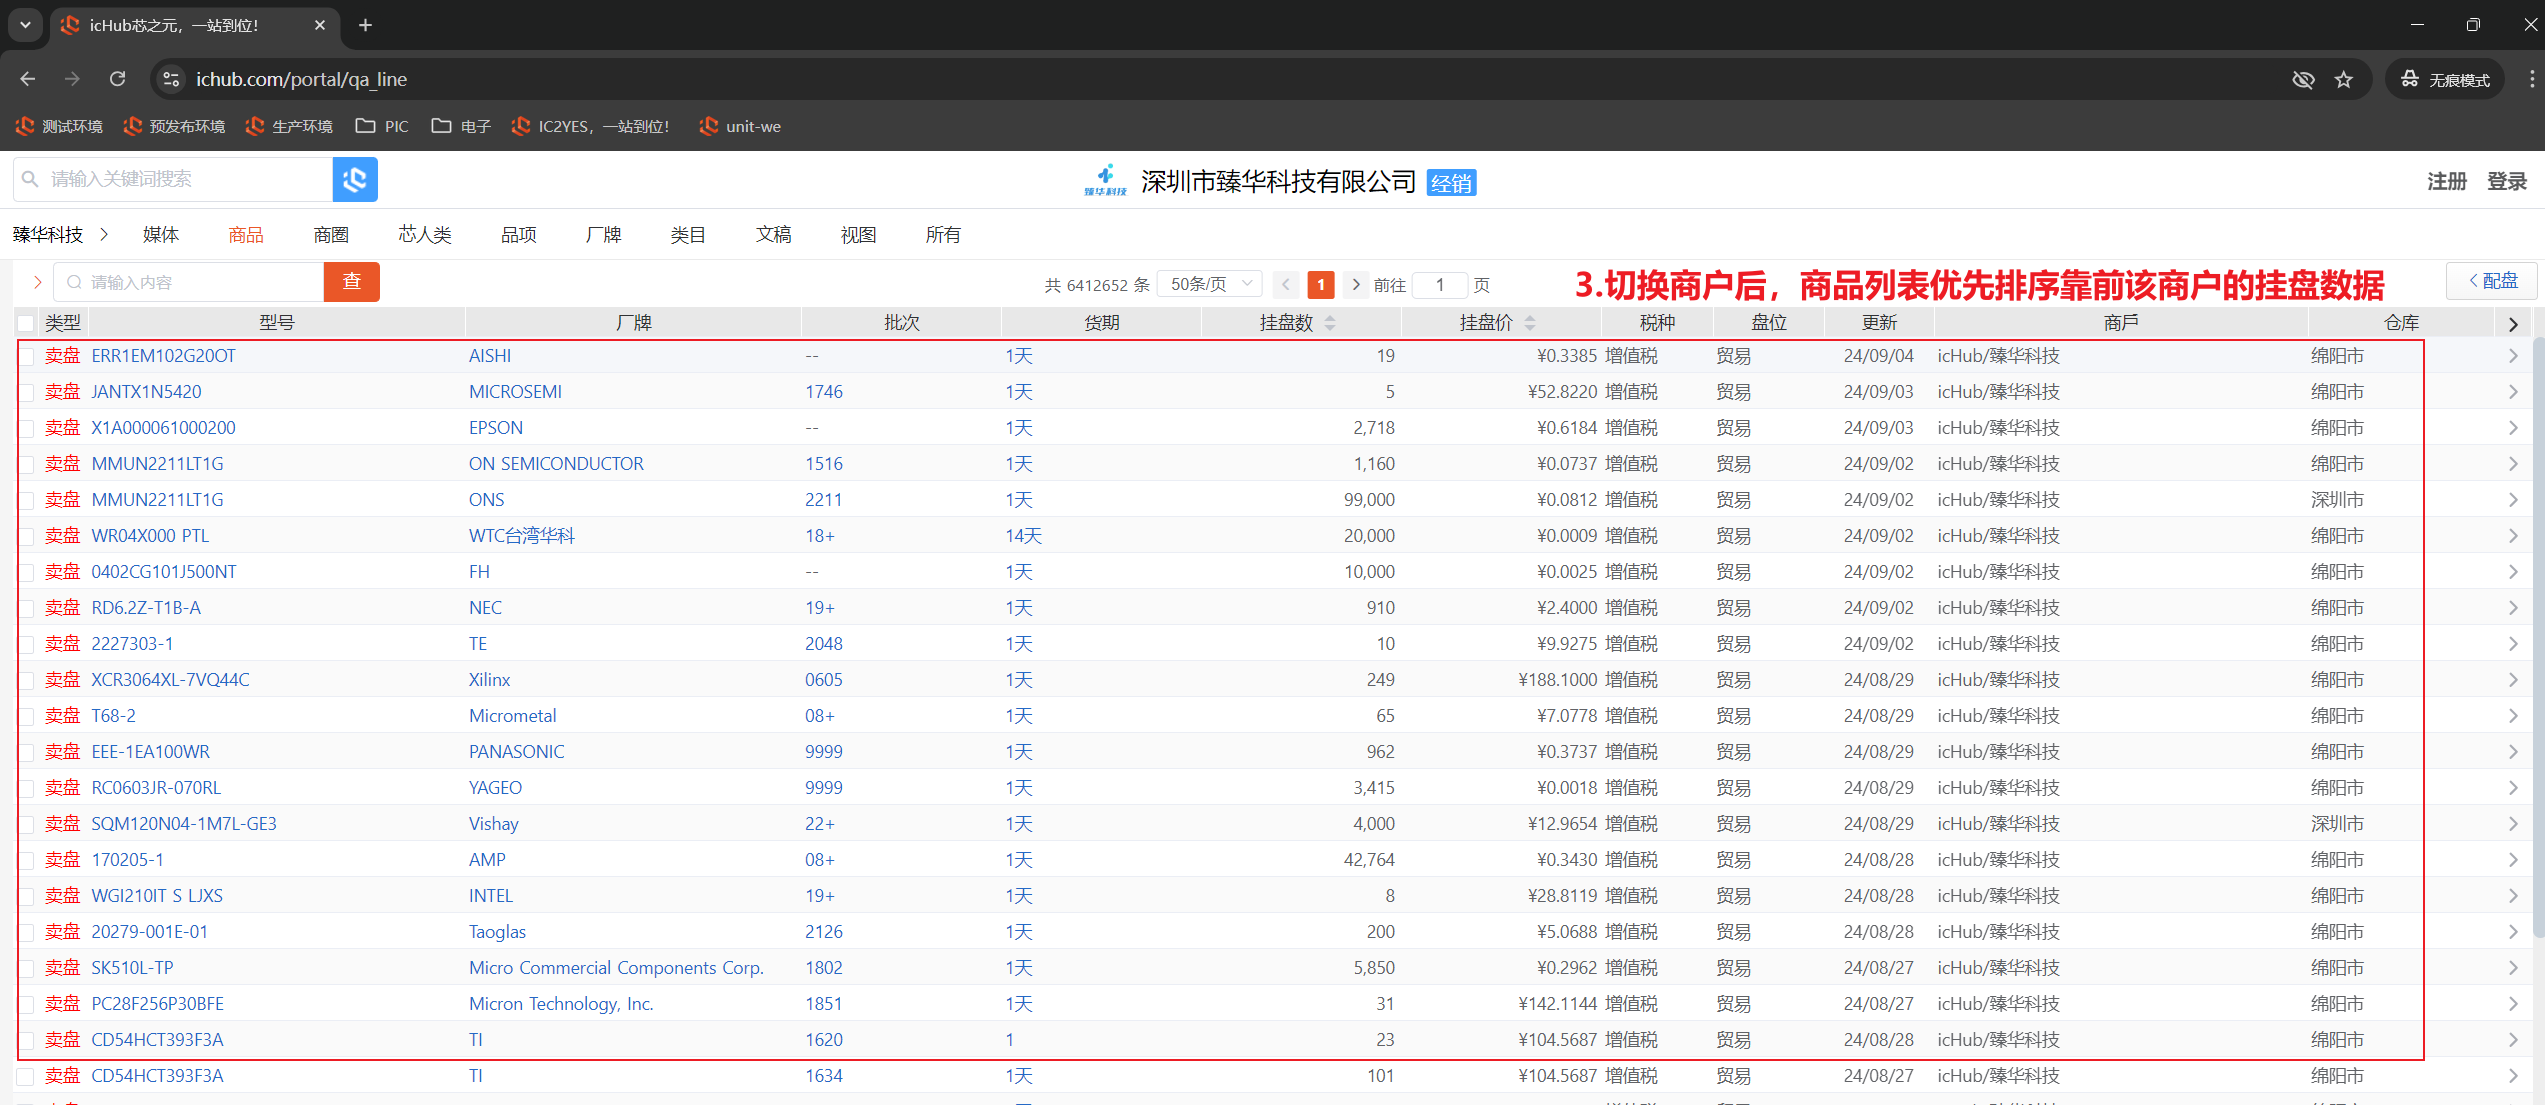Expand row arrow for 0402CG101J500NT
The width and height of the screenshot is (2545, 1105).
pyautogui.click(x=2513, y=572)
